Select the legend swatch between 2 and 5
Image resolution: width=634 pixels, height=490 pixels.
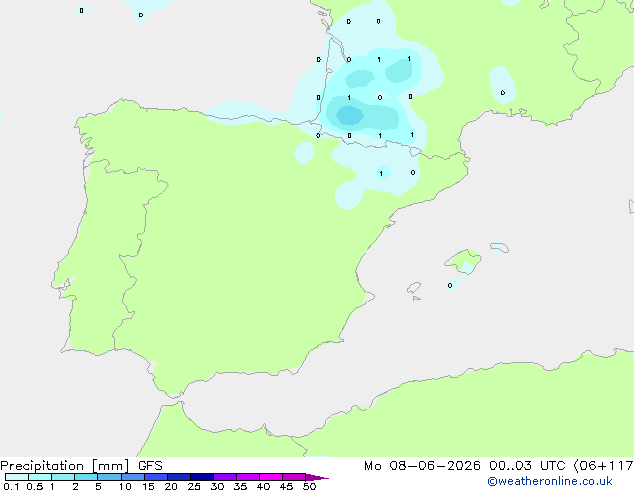point(86,477)
